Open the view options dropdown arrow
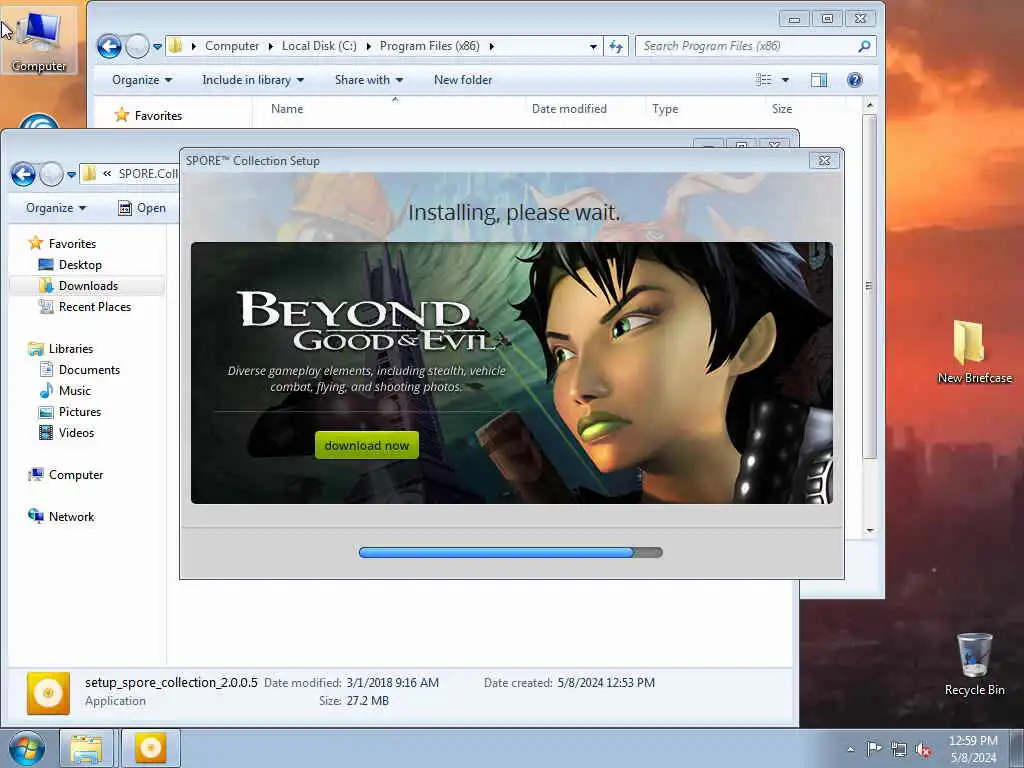The width and height of the screenshot is (1024, 768). click(785, 80)
